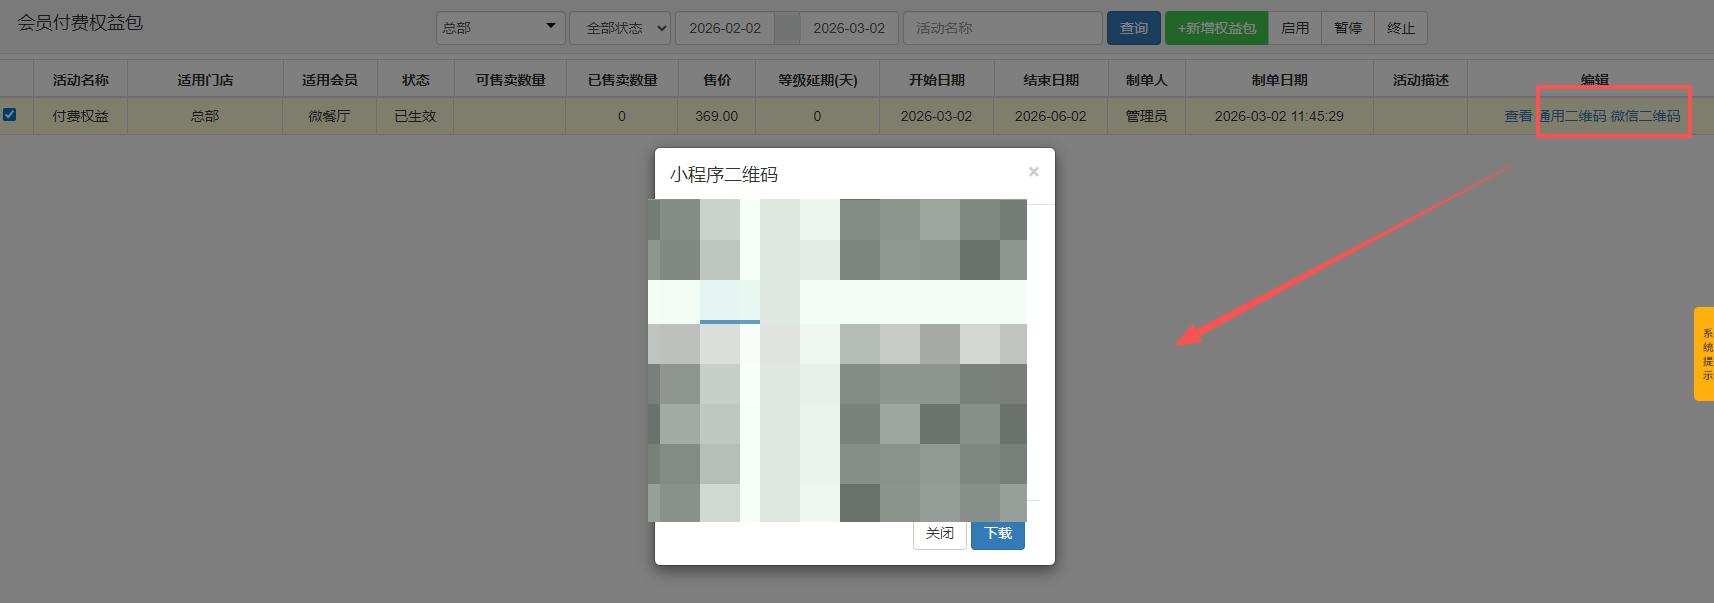Image resolution: width=1714 pixels, height=603 pixels.
Task: Toggle the checkbox for the 付费权益 row
Action: click(10, 115)
